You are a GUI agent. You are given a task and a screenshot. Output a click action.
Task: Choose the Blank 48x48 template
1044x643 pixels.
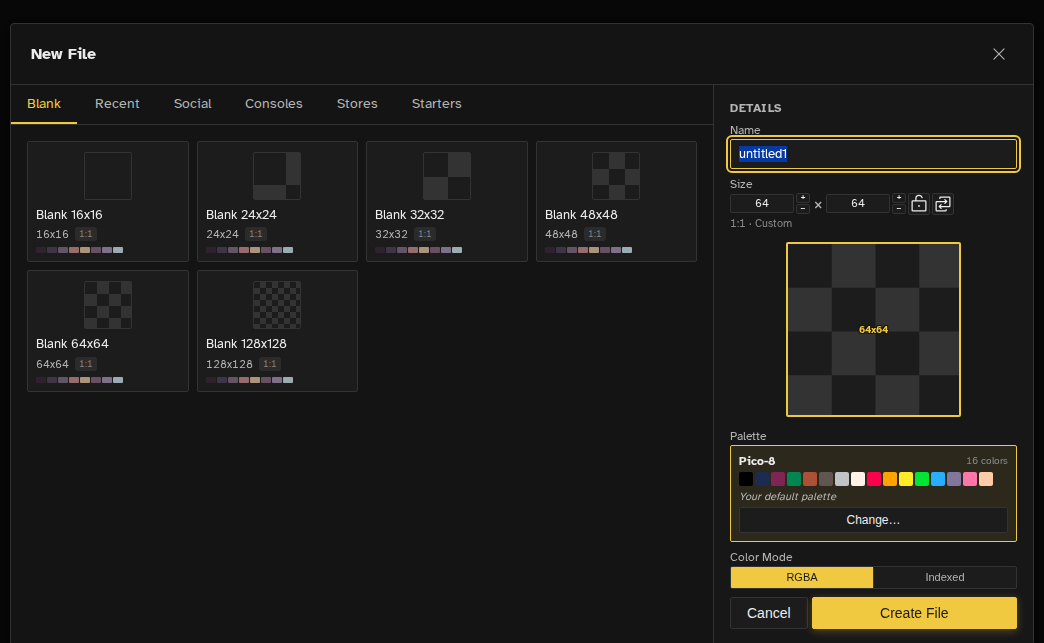coord(617,201)
